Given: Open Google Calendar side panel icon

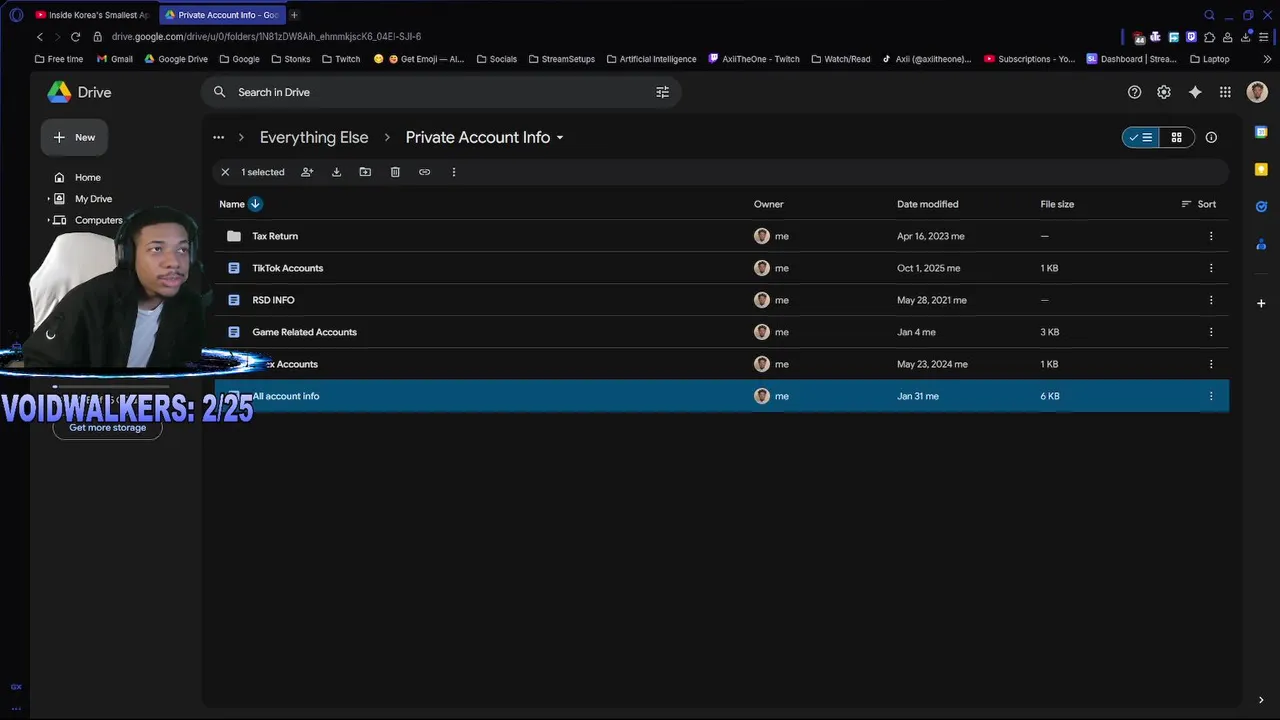Looking at the screenshot, I should [x=1261, y=132].
